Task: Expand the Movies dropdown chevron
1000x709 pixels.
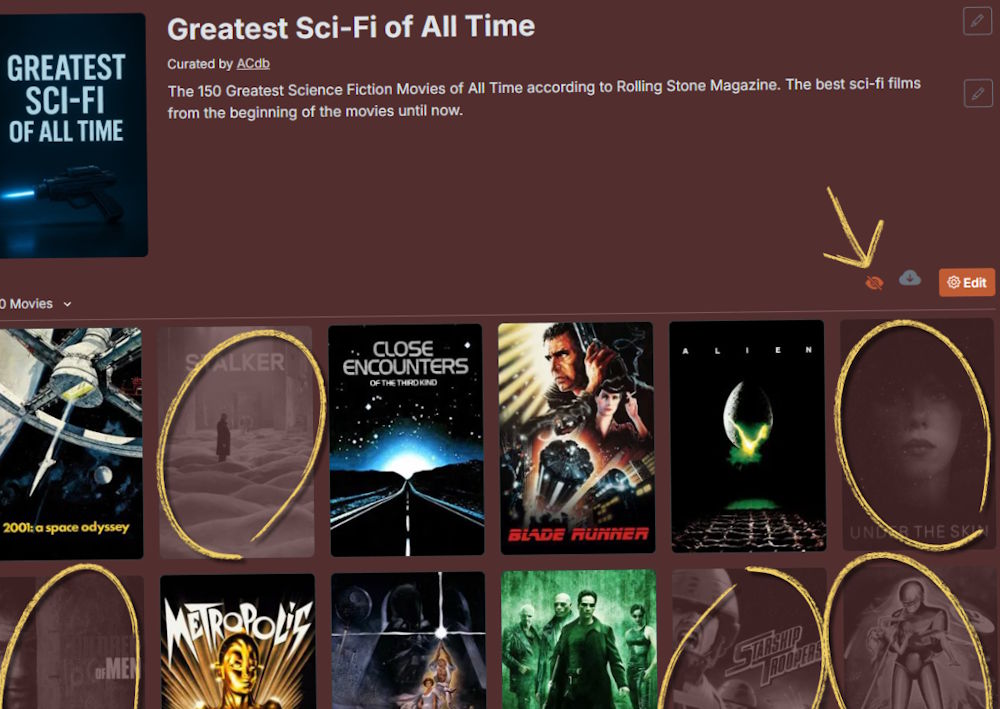Action: click(67, 305)
